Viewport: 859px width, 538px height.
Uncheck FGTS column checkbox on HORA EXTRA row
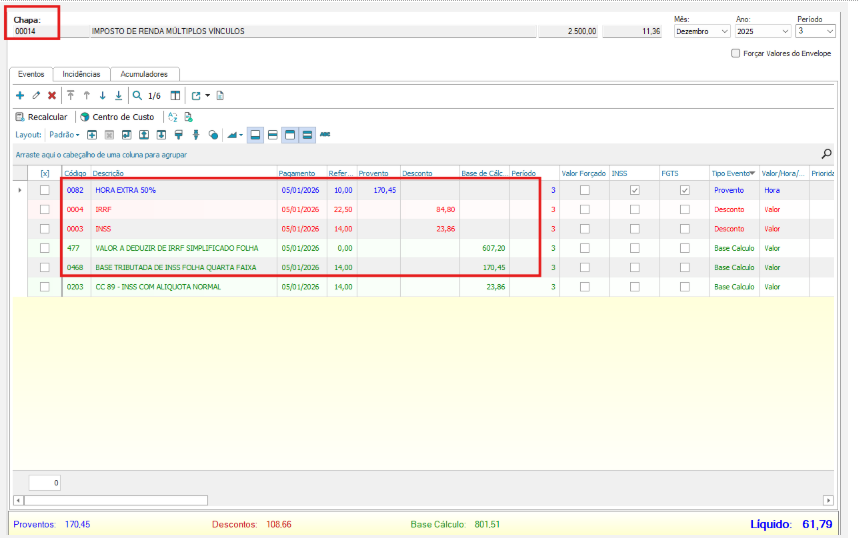[x=685, y=190]
